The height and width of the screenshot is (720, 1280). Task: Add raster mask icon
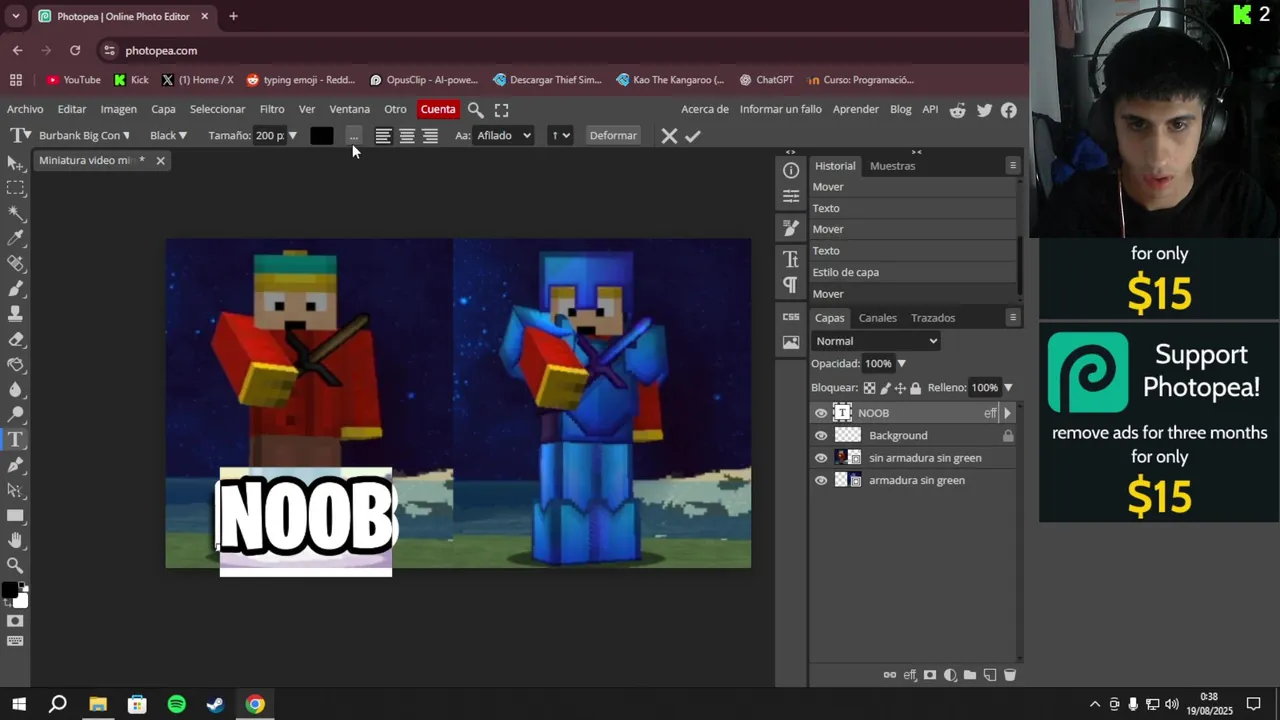pyautogui.click(x=930, y=675)
